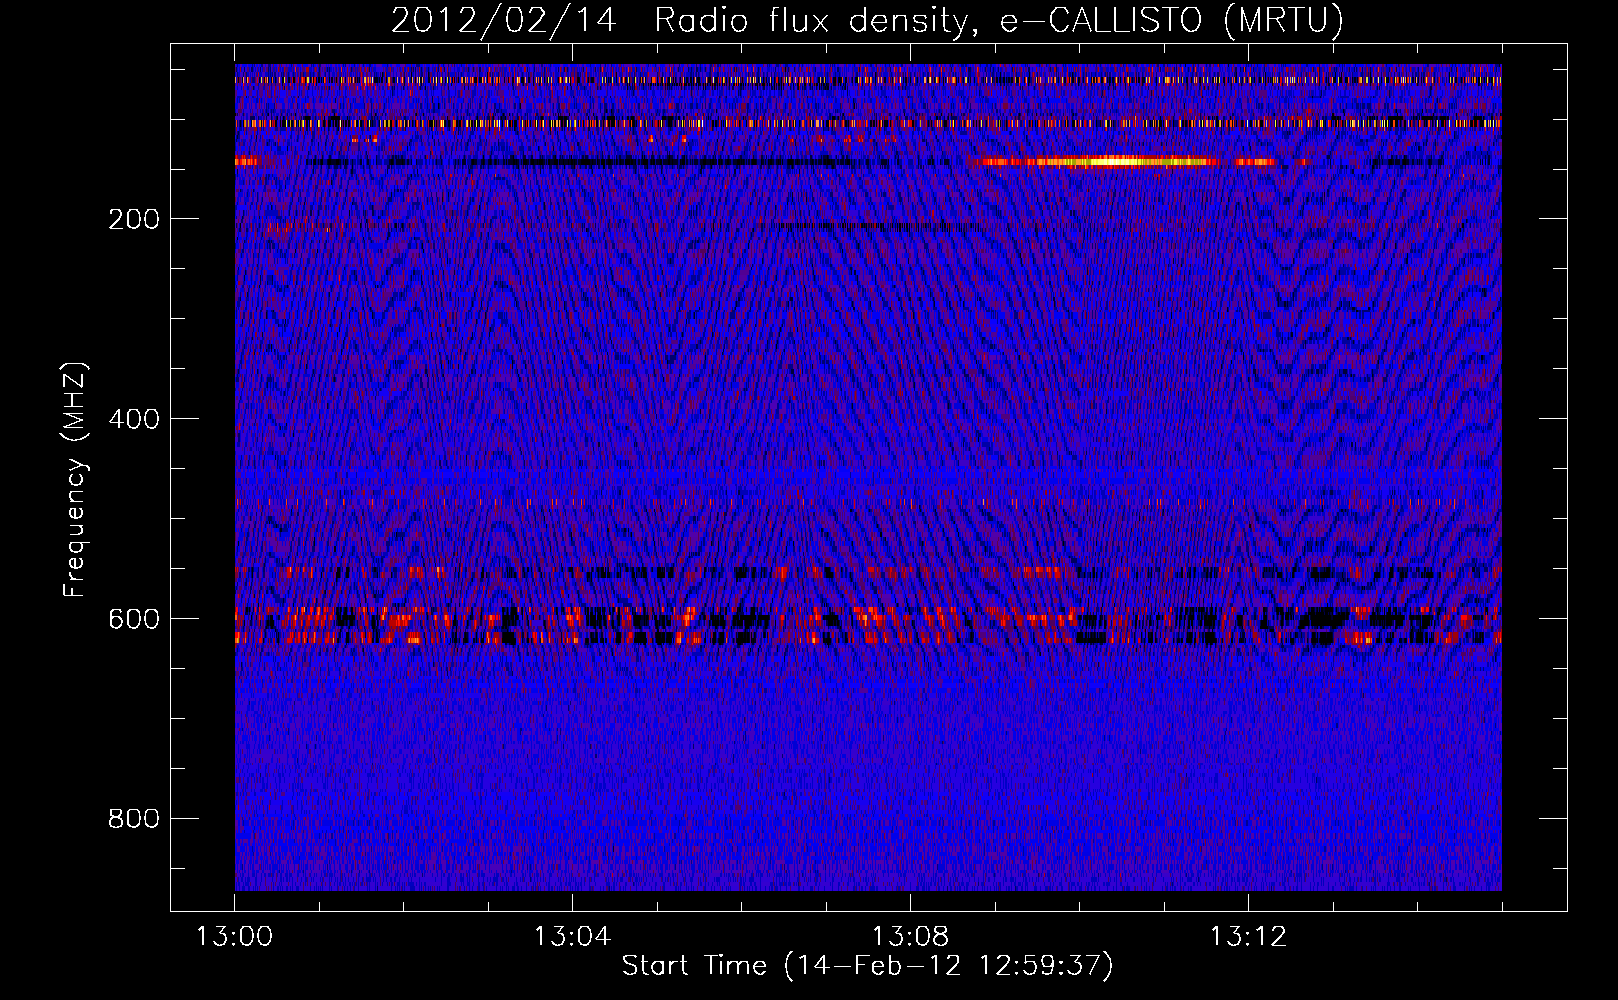1618x1000 pixels.
Task: Click the '800' frequency tick label
Action: pos(134,819)
